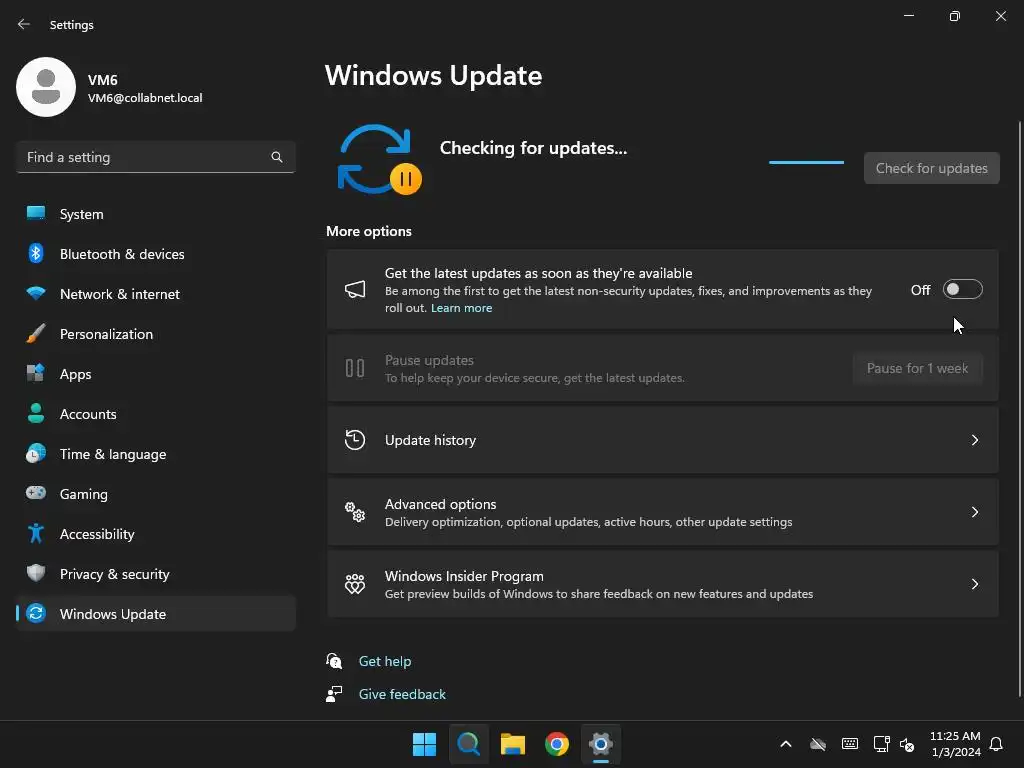The image size is (1024, 768).
Task: Click the Windows Update sync icon in sidebar
Action: pos(36,613)
